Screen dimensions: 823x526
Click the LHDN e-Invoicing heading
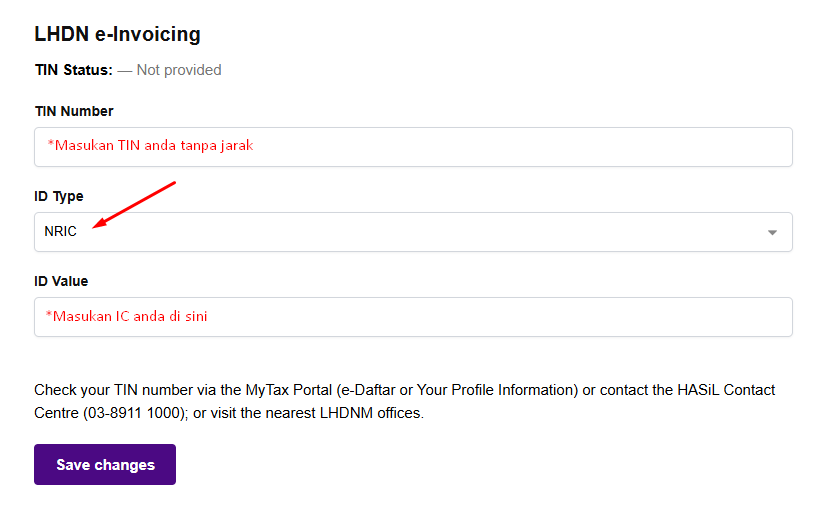[117, 34]
